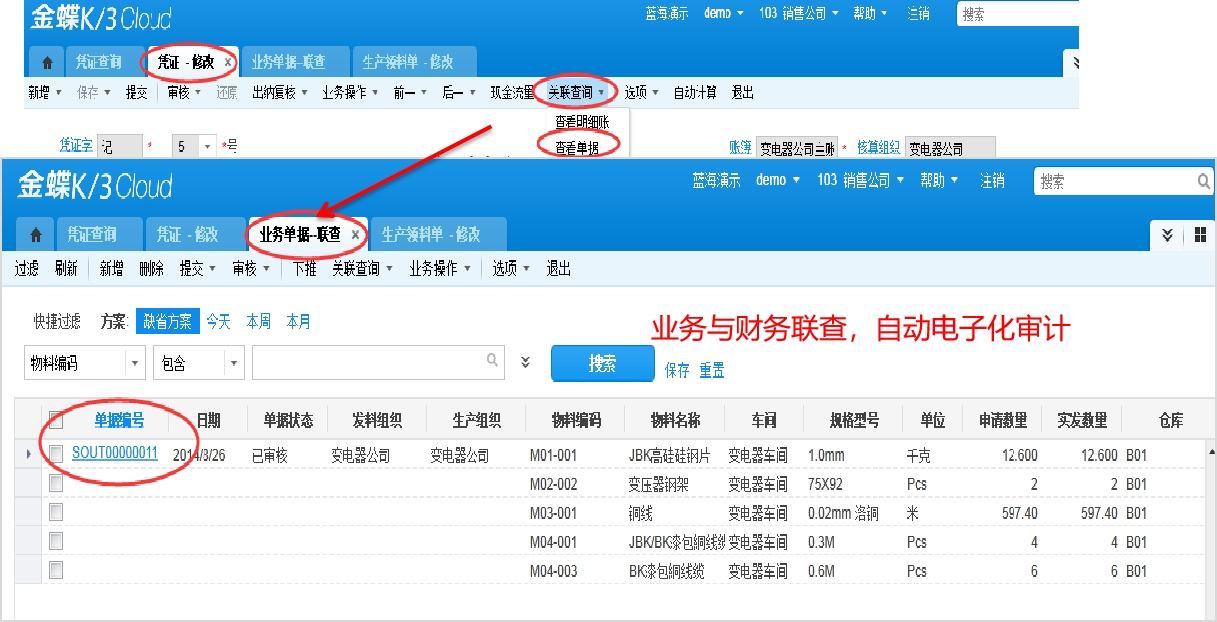Check the box for material M02-002 row
1217x622 pixels.
tap(56, 483)
